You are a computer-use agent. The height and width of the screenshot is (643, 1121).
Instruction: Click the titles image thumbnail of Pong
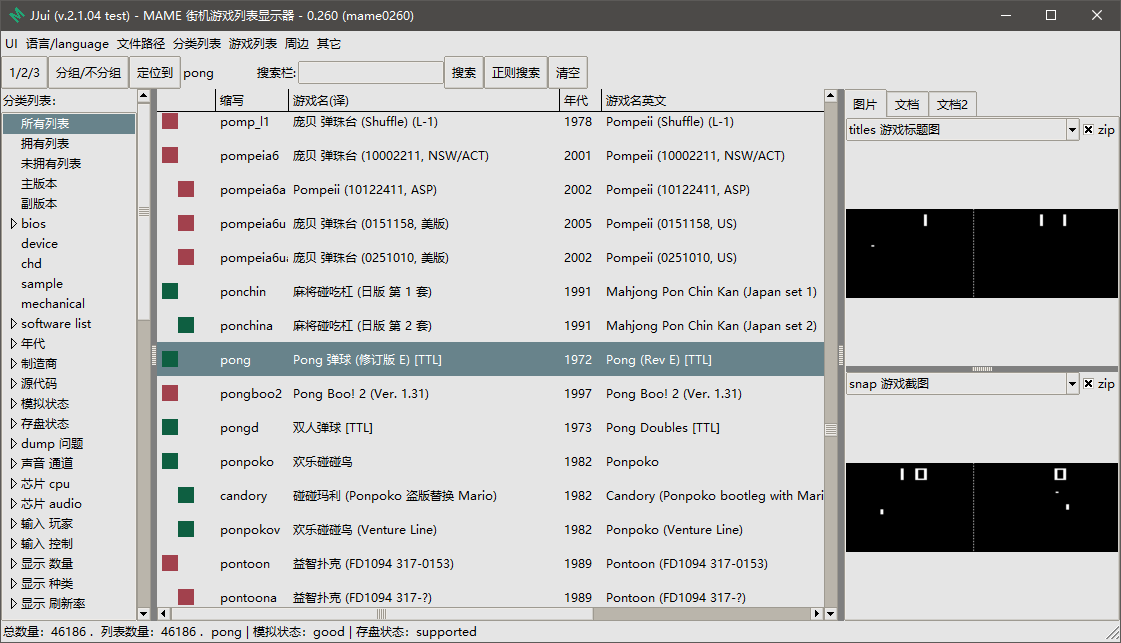coord(982,253)
